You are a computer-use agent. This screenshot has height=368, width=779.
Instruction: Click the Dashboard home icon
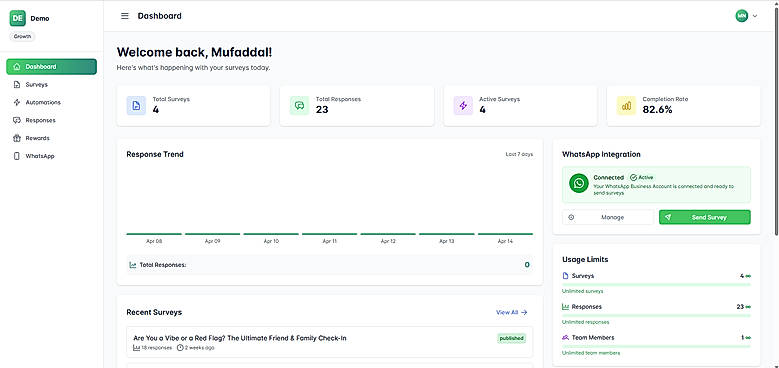(17, 67)
